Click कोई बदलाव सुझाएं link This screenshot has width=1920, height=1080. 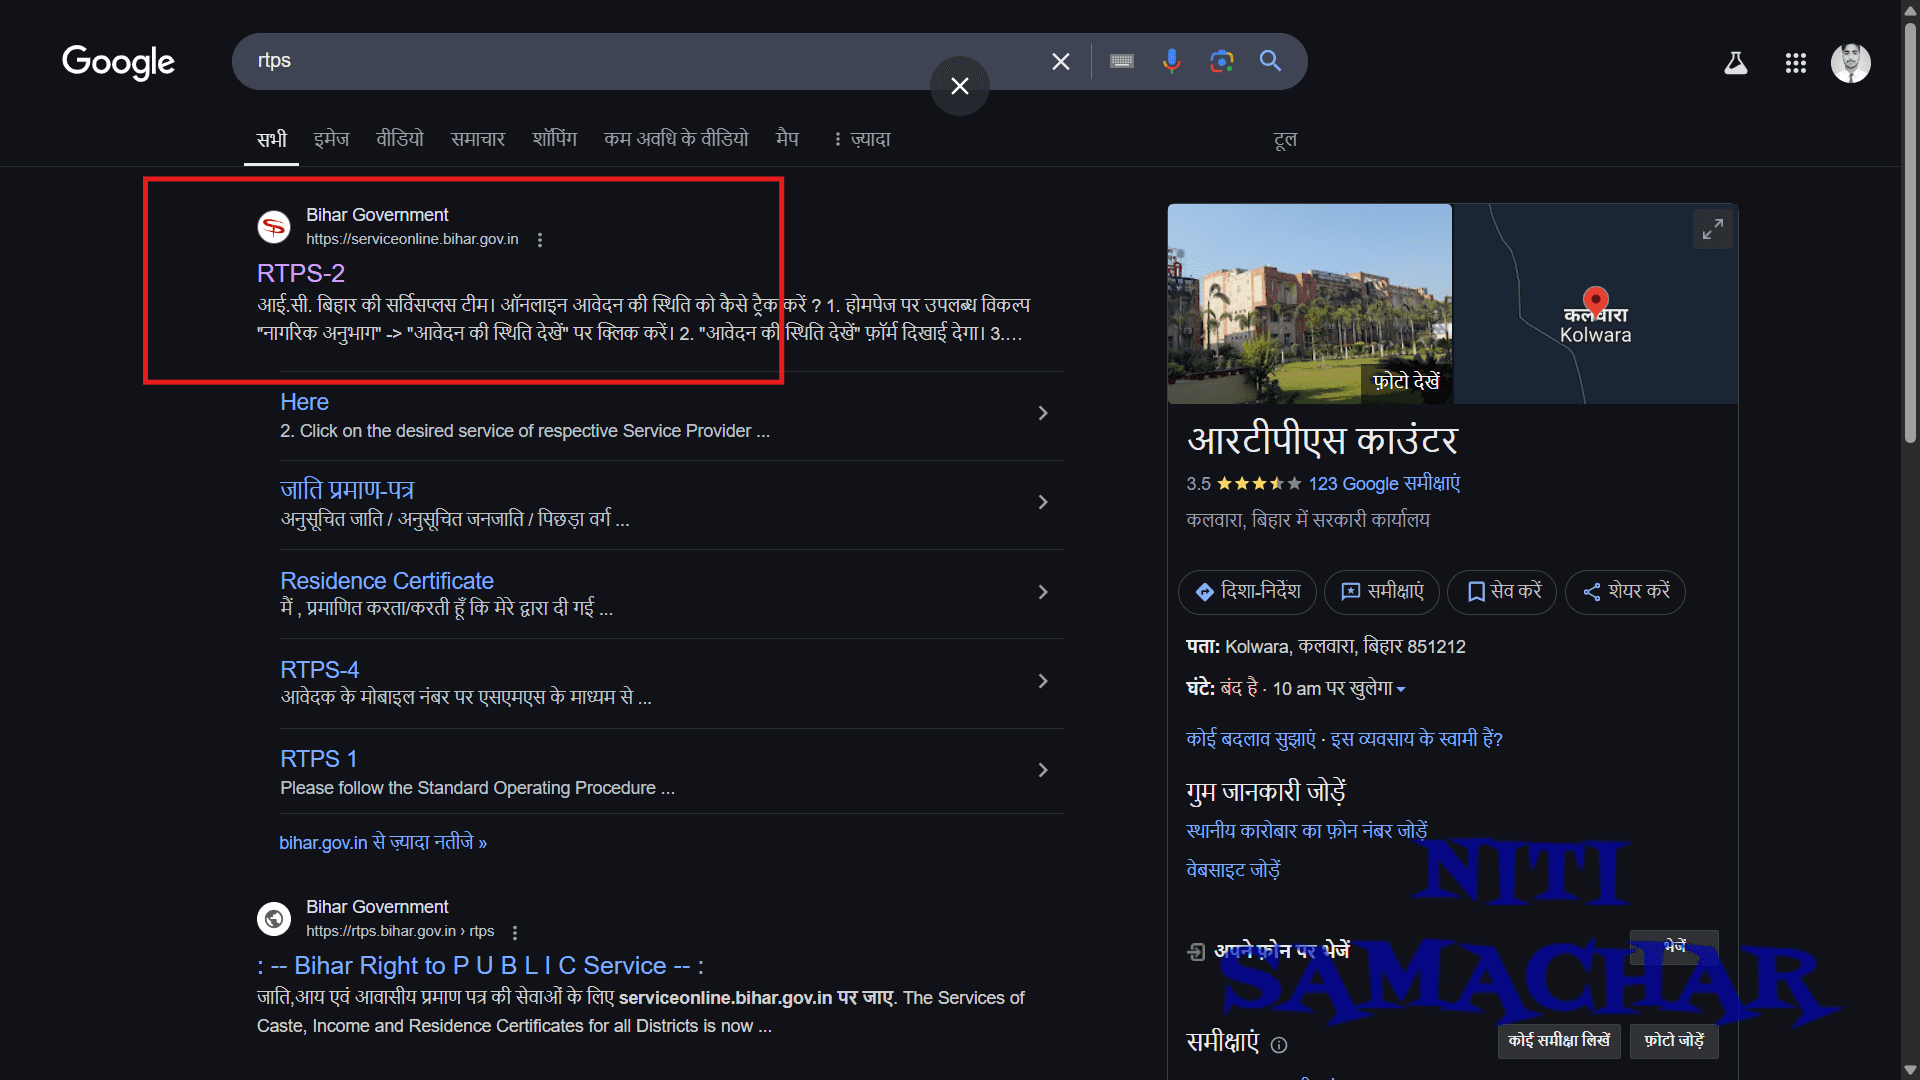[x=1251, y=739]
